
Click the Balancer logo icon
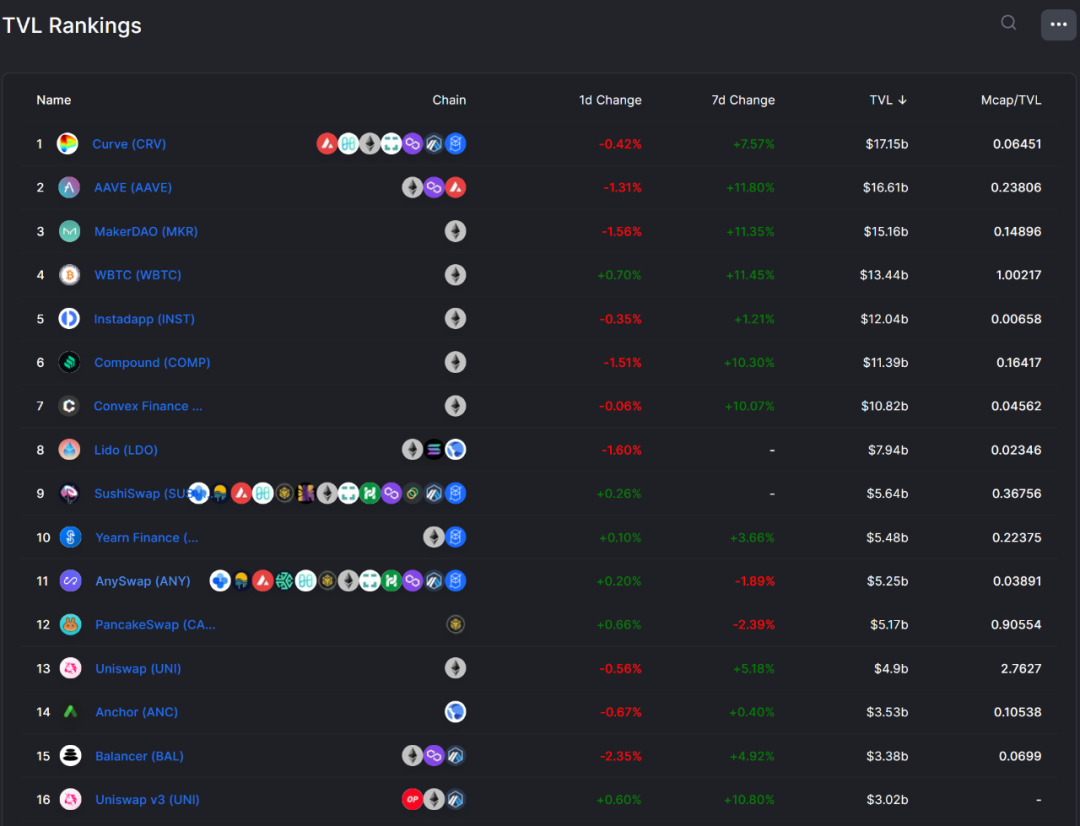pos(70,756)
